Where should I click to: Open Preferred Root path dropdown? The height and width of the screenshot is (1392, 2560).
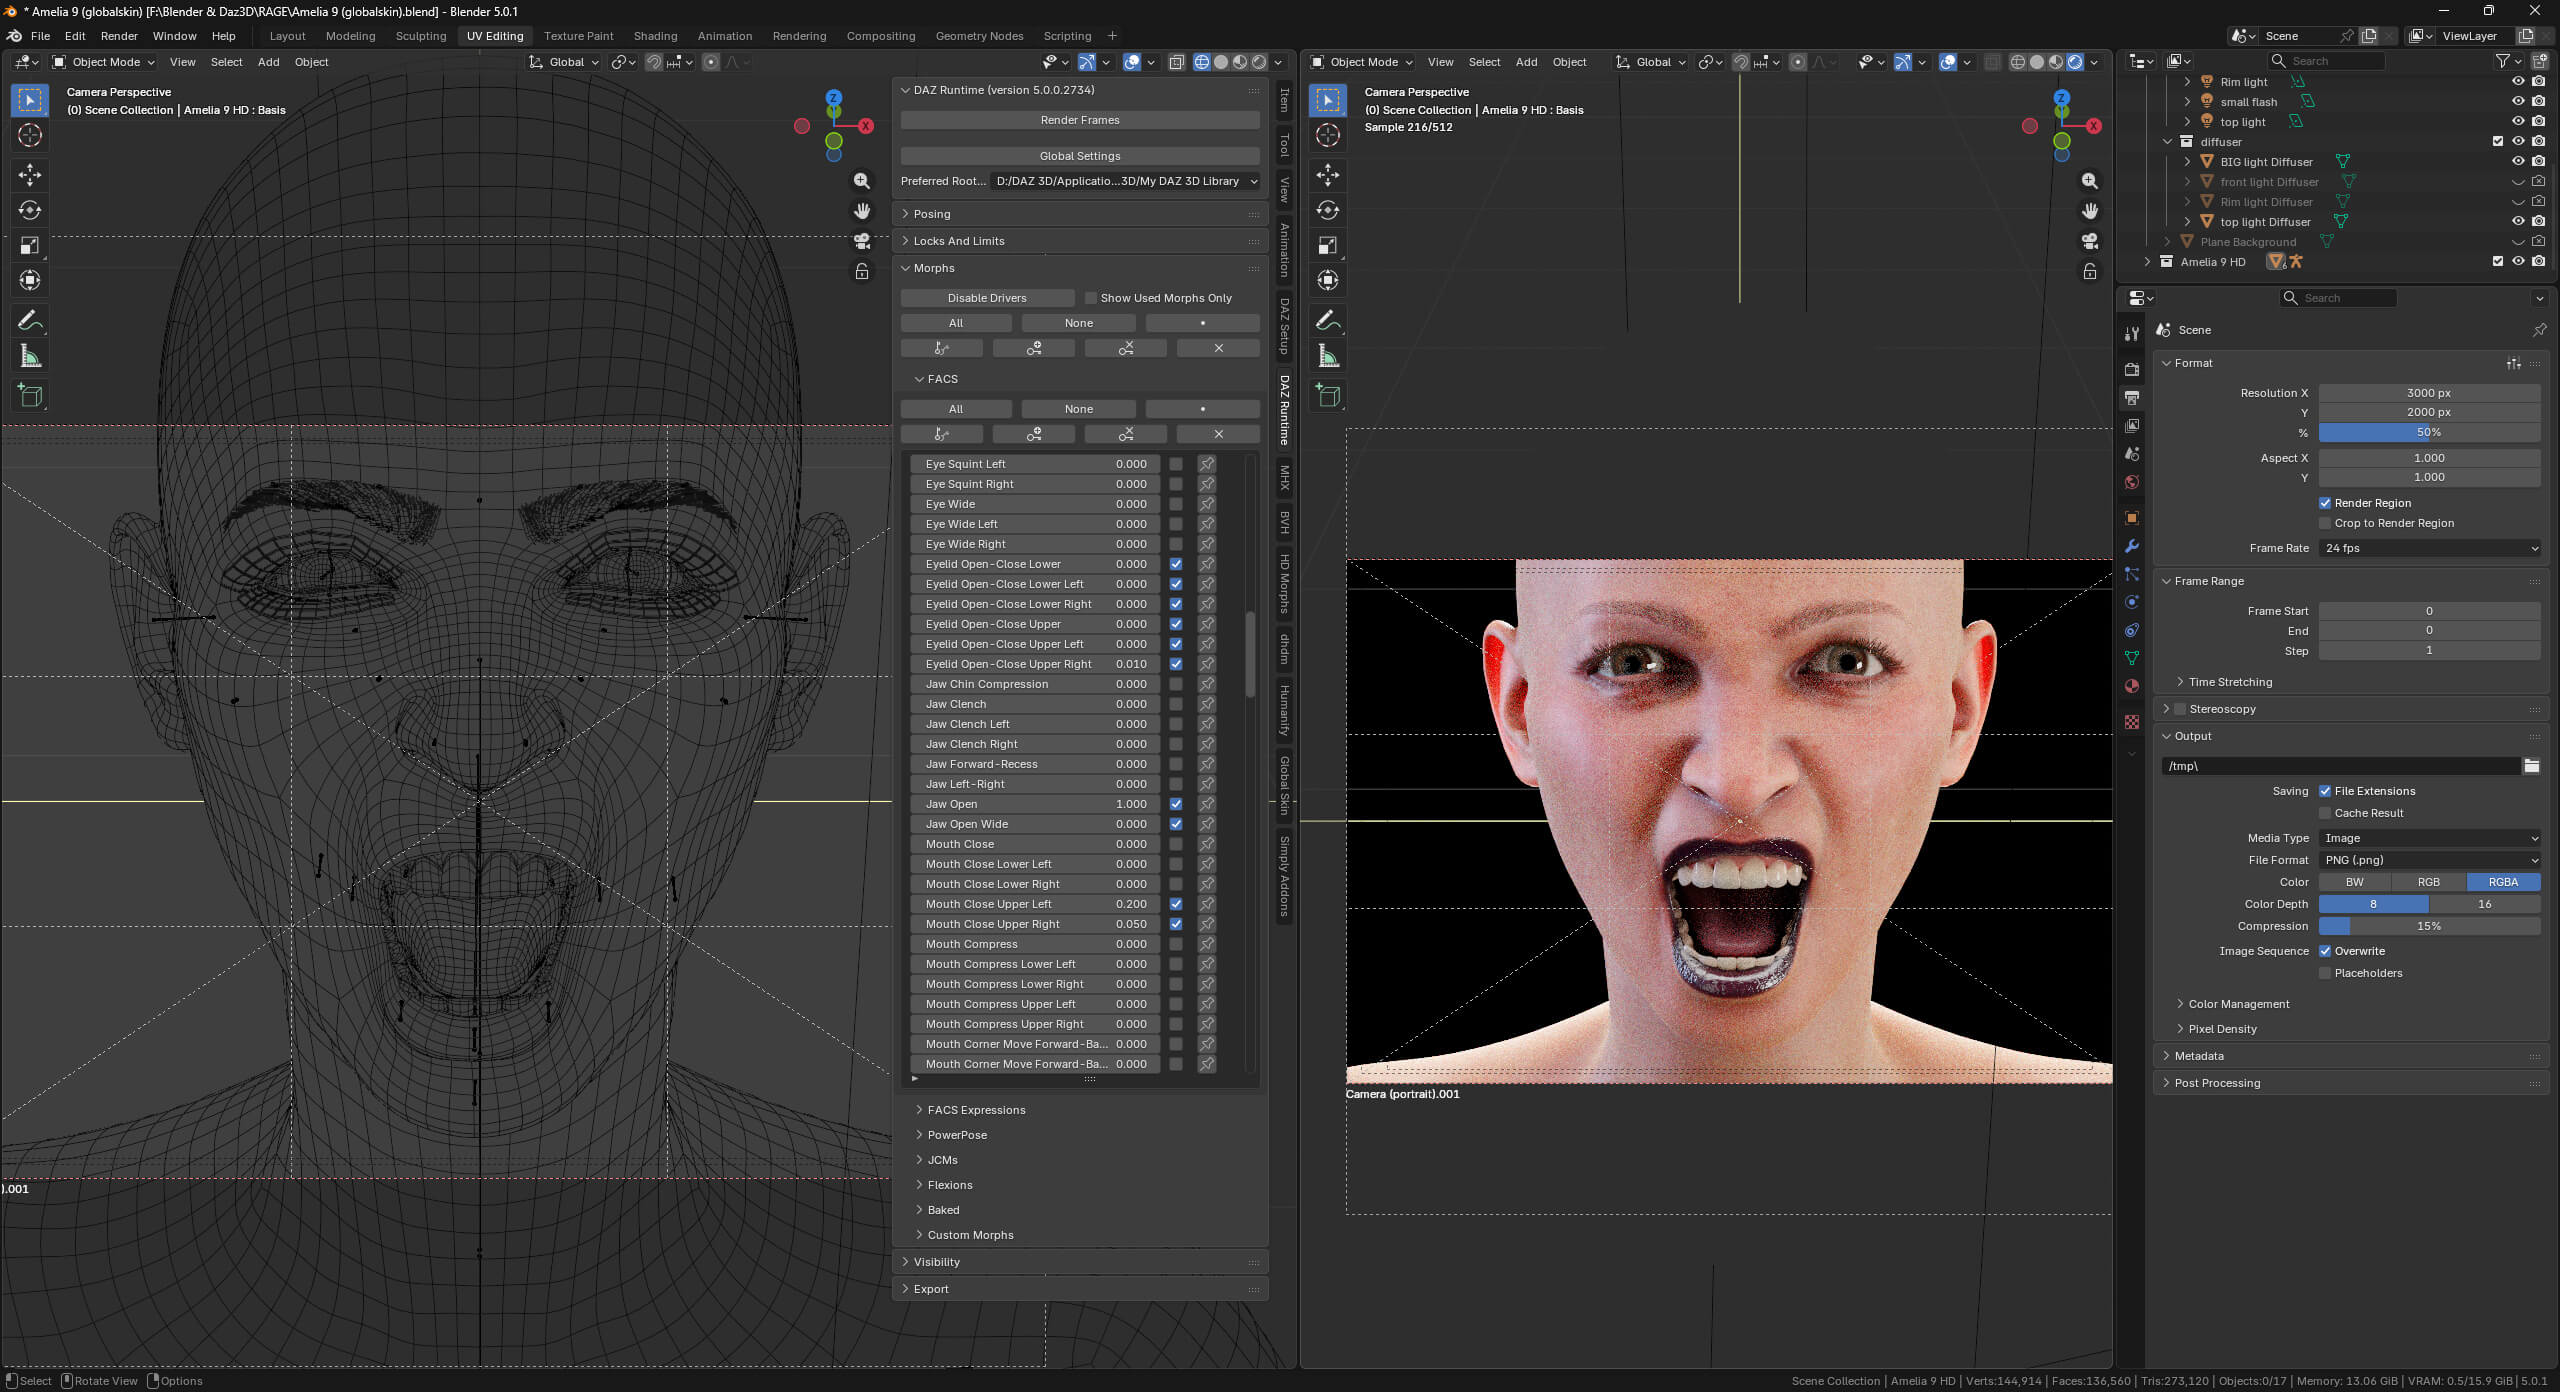(x=1125, y=181)
